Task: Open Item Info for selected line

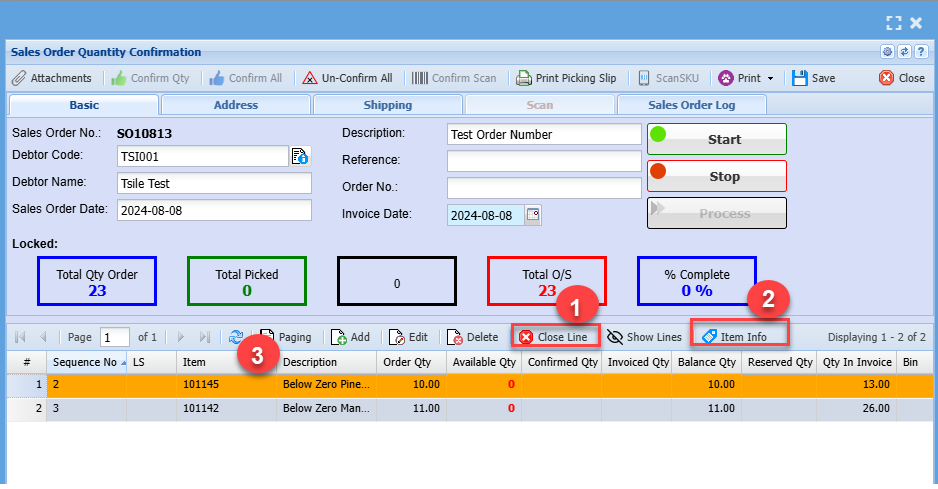Action: click(x=735, y=337)
